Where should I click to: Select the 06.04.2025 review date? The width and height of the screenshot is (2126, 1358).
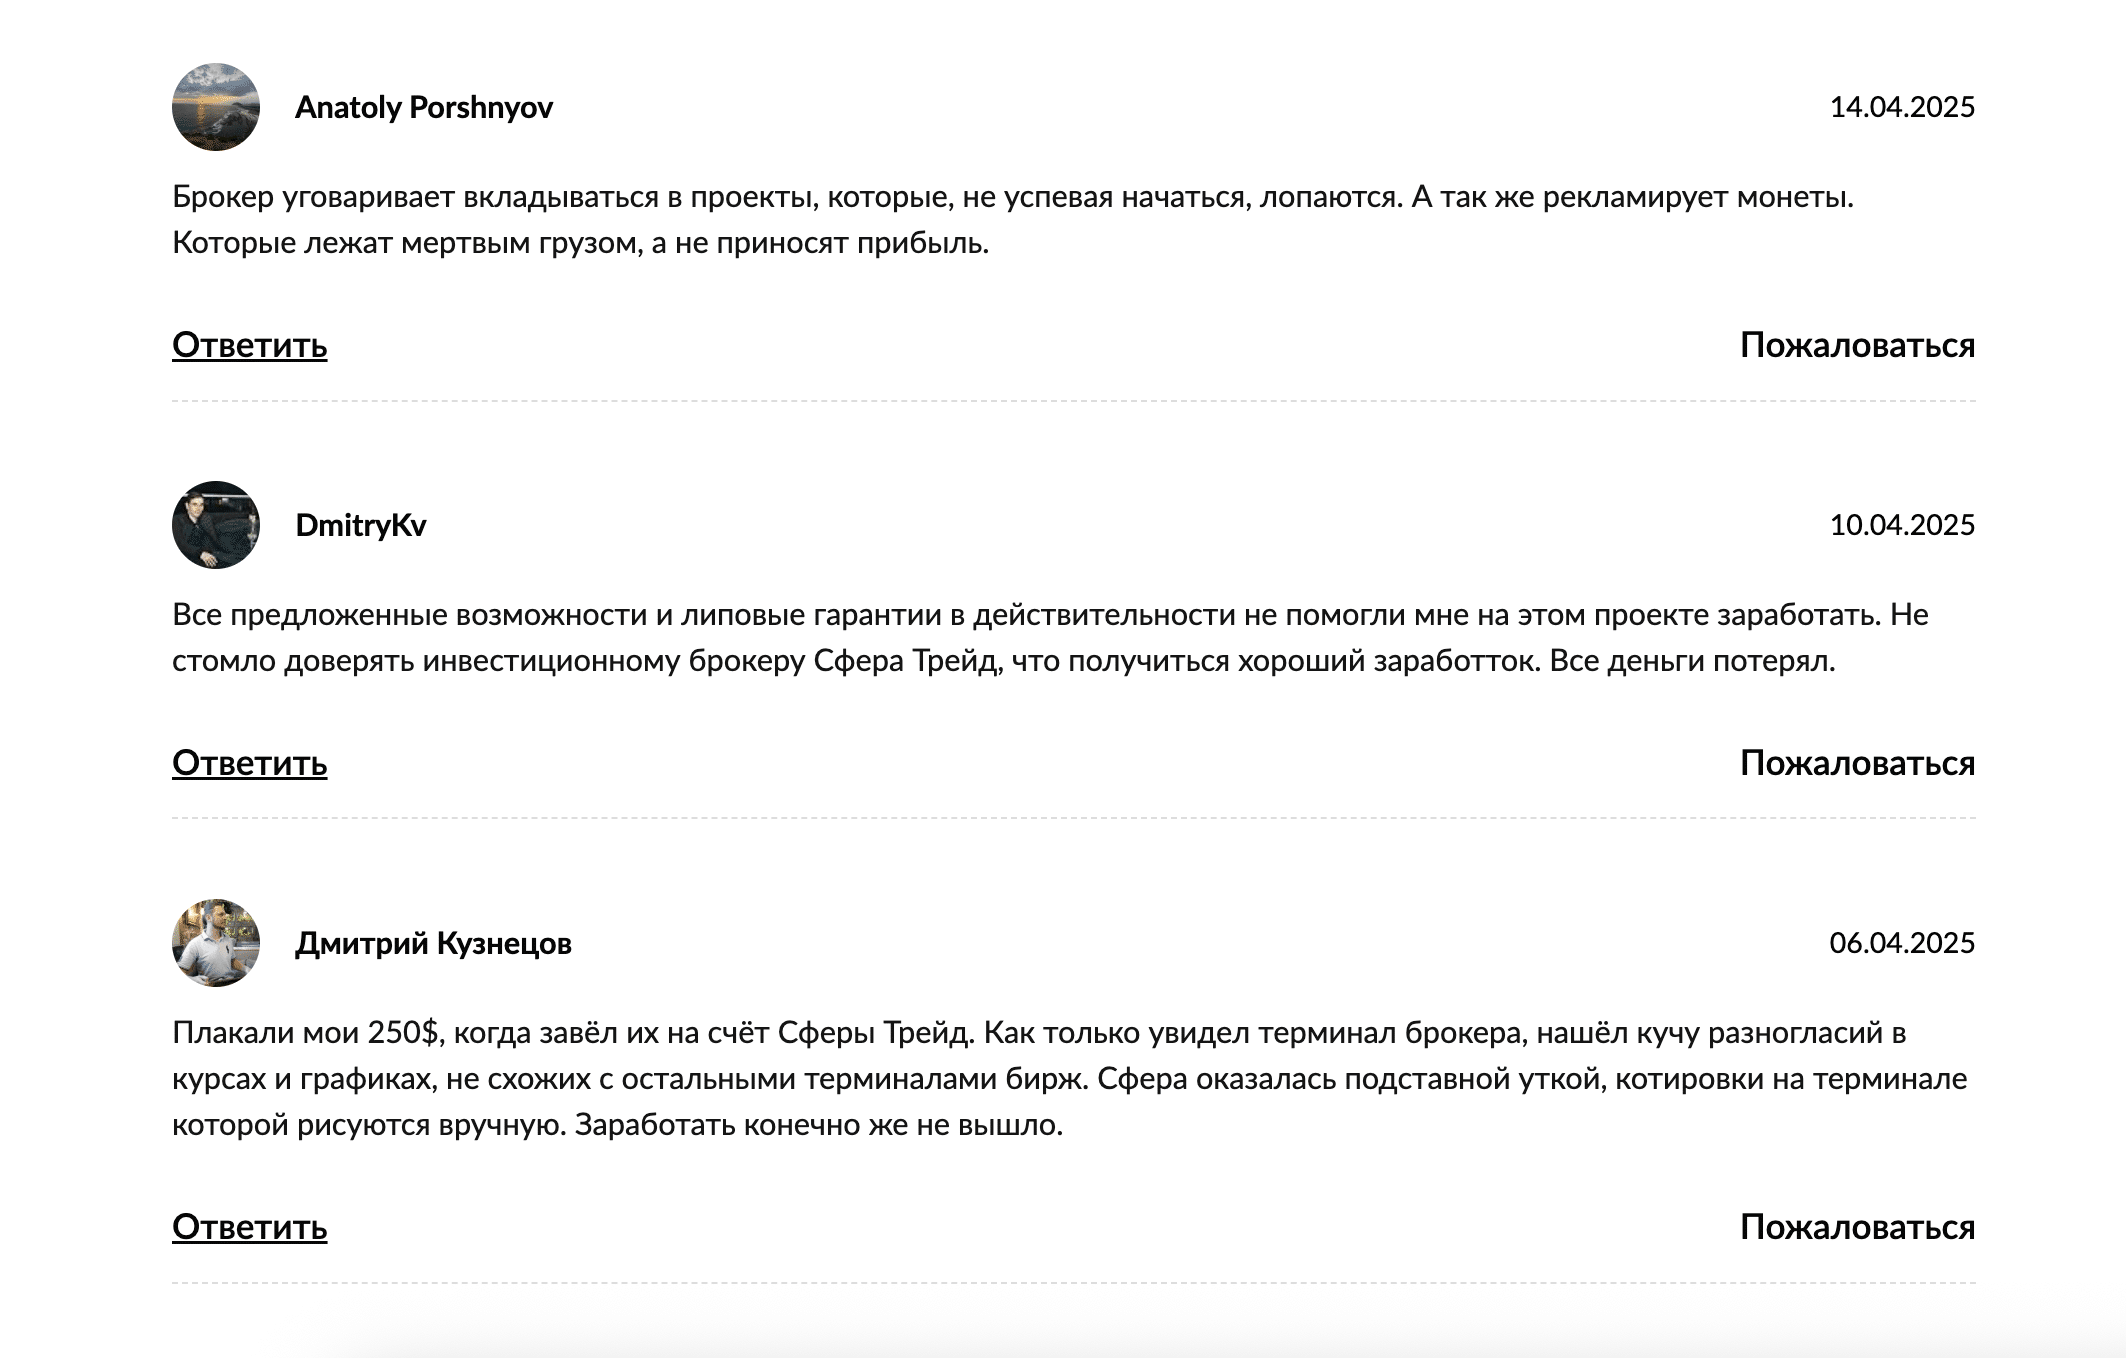(1902, 943)
